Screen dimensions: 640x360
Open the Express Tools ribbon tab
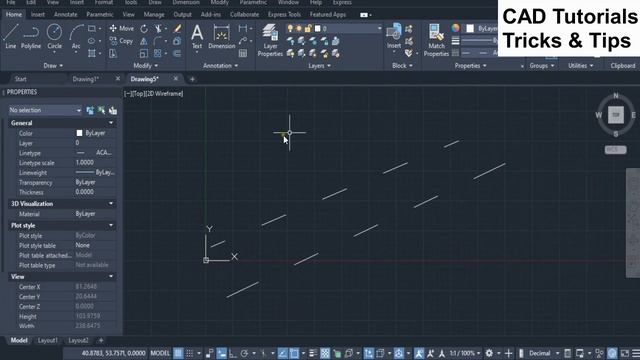284,14
